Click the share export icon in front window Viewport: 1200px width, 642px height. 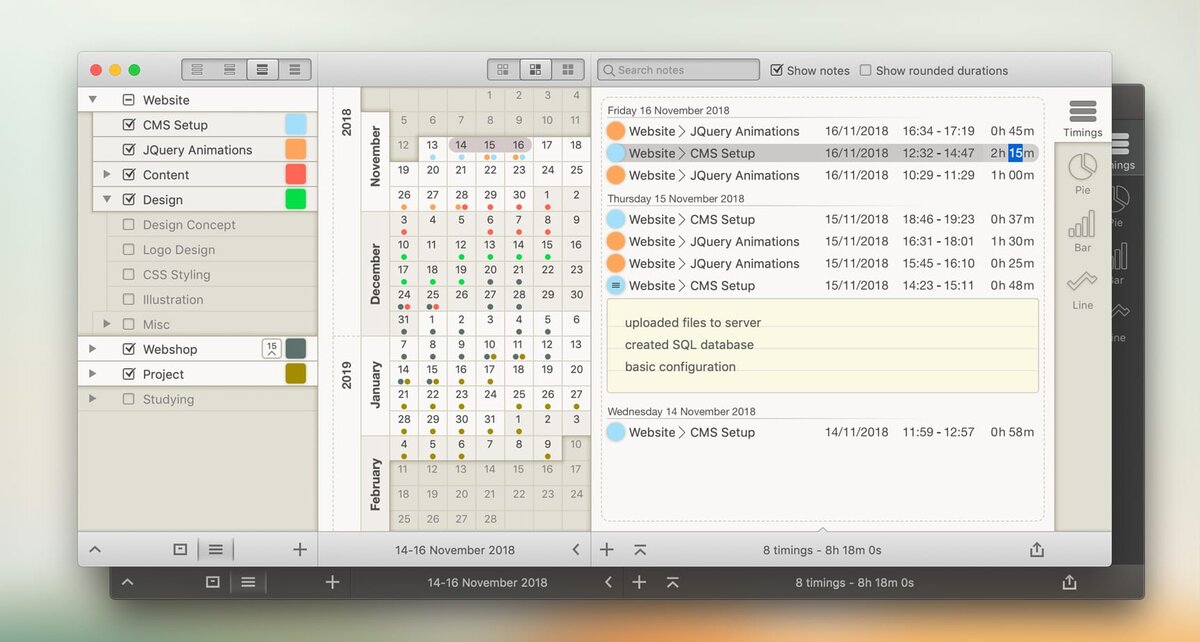tap(1037, 550)
